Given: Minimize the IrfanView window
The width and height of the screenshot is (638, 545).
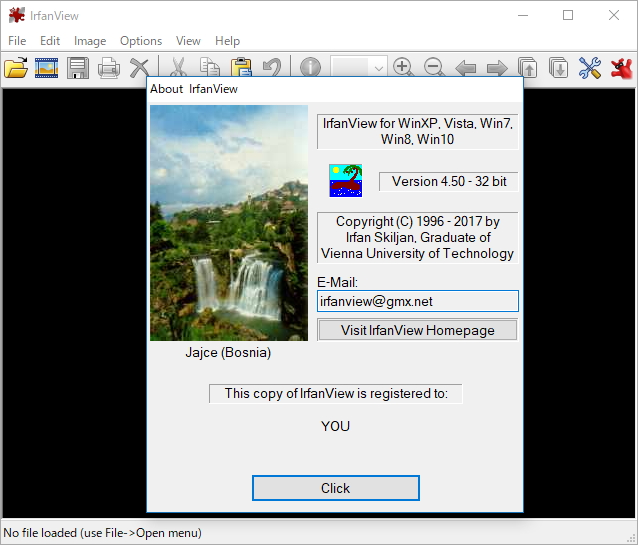Looking at the screenshot, I should coord(523,15).
